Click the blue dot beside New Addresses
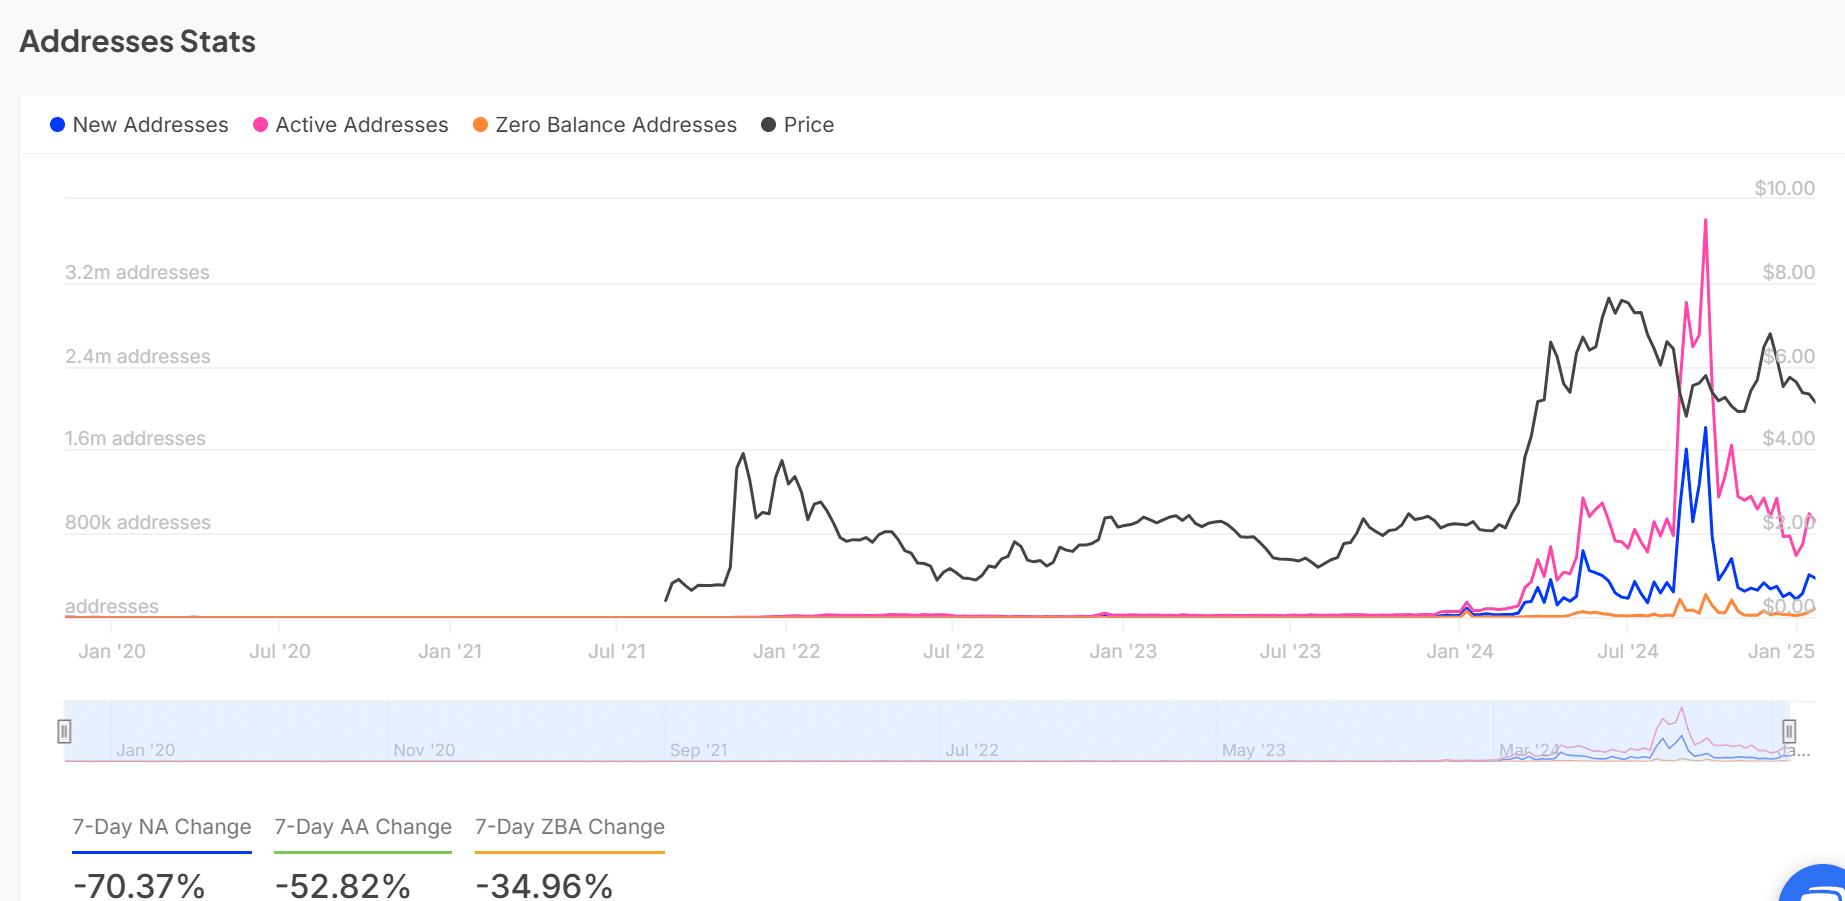1845x901 pixels. click(x=58, y=125)
